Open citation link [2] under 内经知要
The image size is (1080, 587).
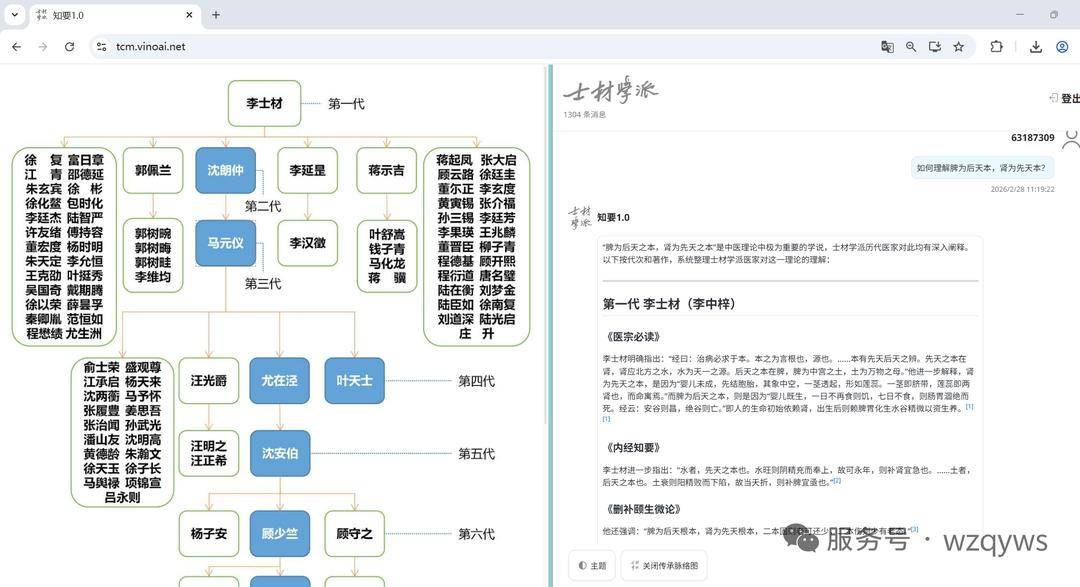point(837,481)
